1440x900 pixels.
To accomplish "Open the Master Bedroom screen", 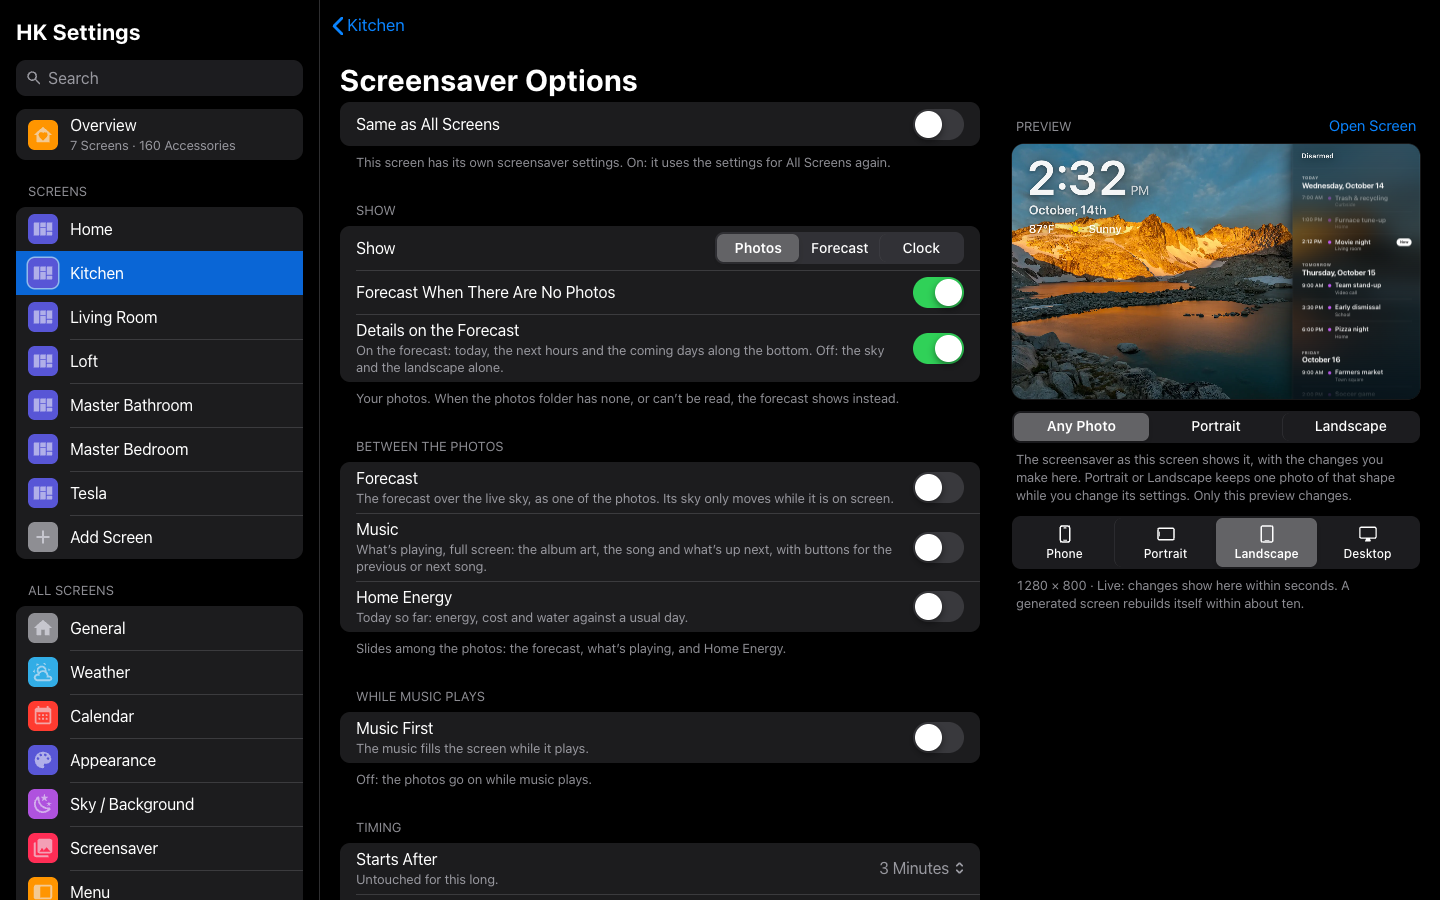I will click(160, 449).
